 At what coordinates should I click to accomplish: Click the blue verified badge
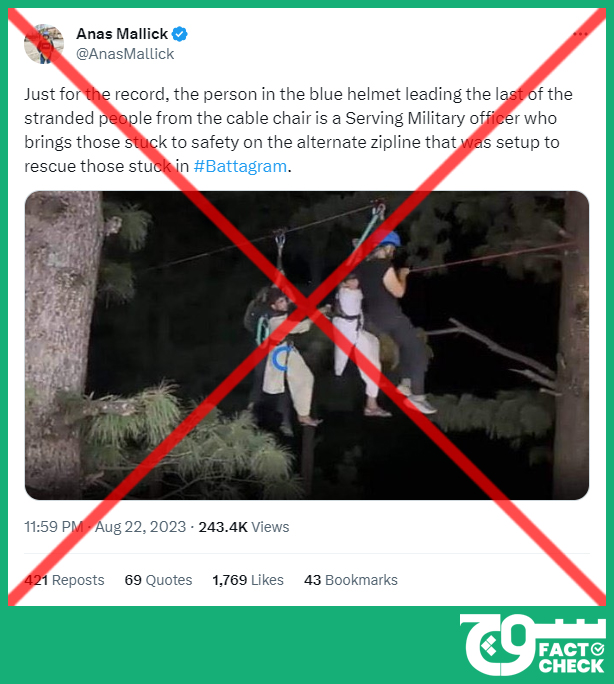pyautogui.click(x=179, y=34)
